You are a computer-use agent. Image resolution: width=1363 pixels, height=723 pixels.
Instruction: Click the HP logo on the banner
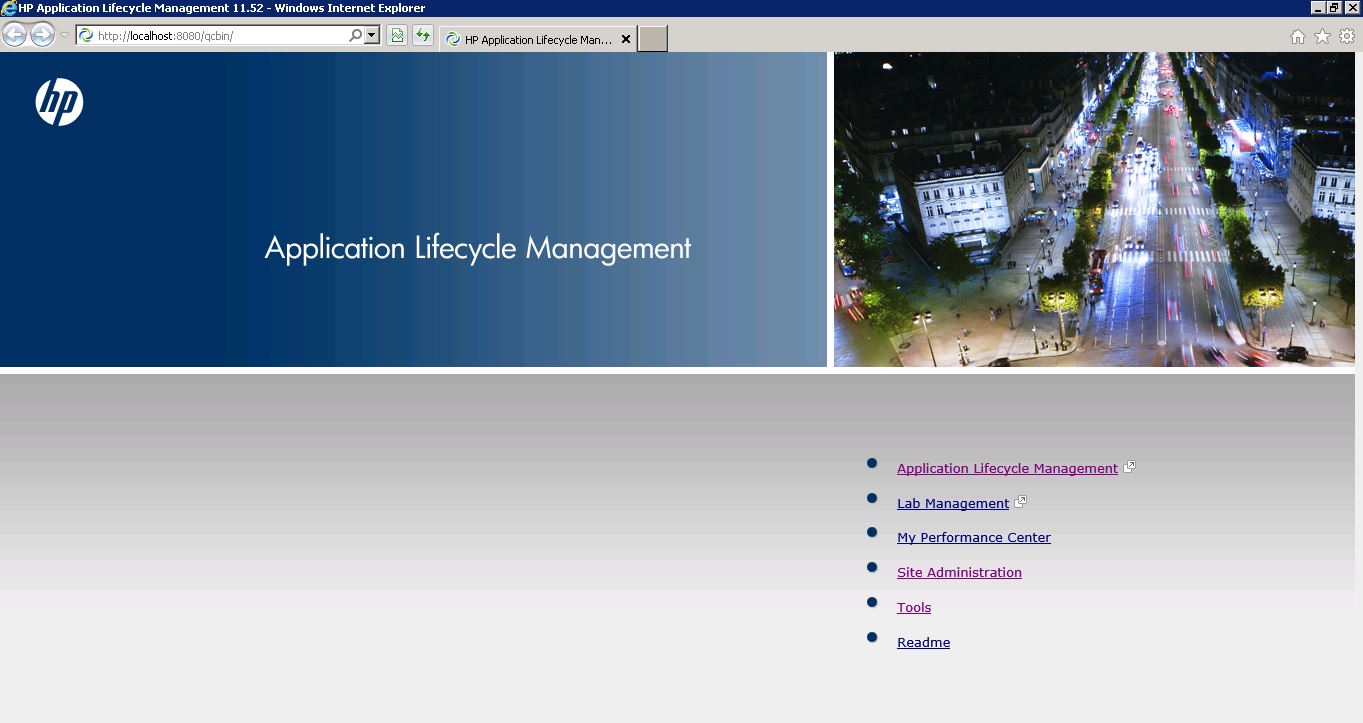[x=59, y=103]
